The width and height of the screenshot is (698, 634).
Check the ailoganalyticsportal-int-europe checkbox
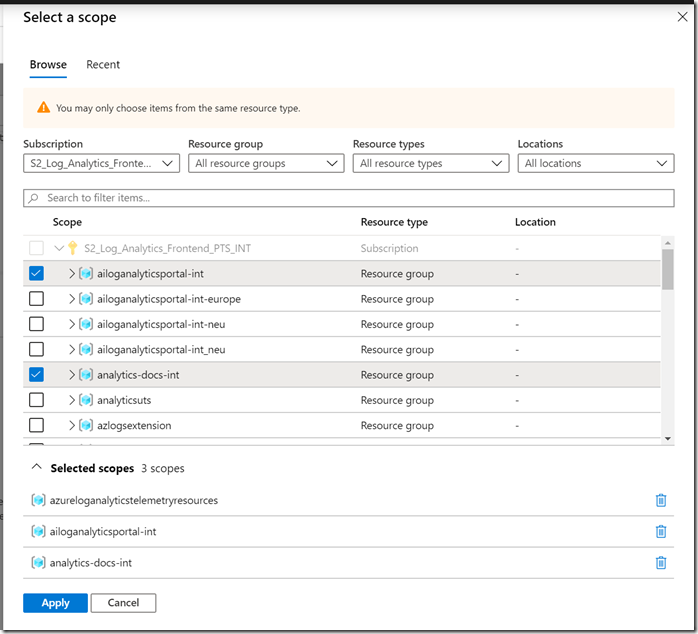37,299
